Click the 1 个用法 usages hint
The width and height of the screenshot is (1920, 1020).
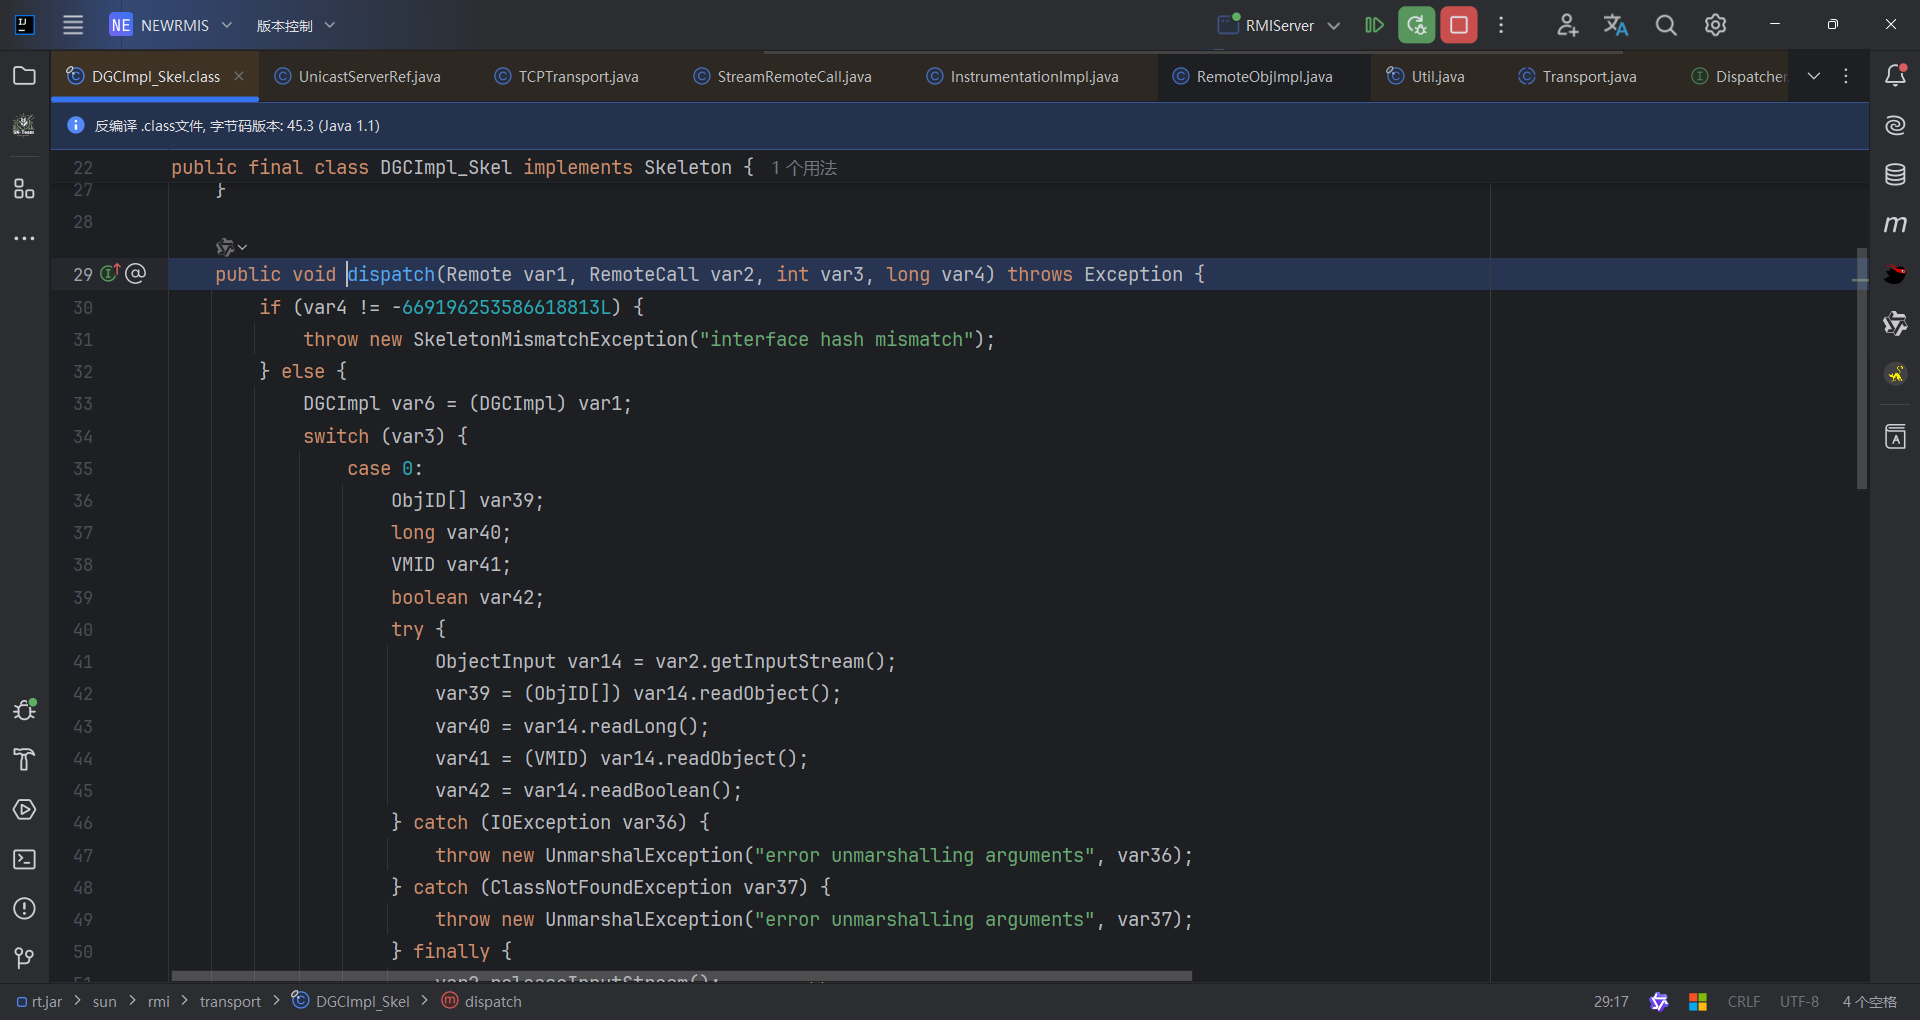804,168
